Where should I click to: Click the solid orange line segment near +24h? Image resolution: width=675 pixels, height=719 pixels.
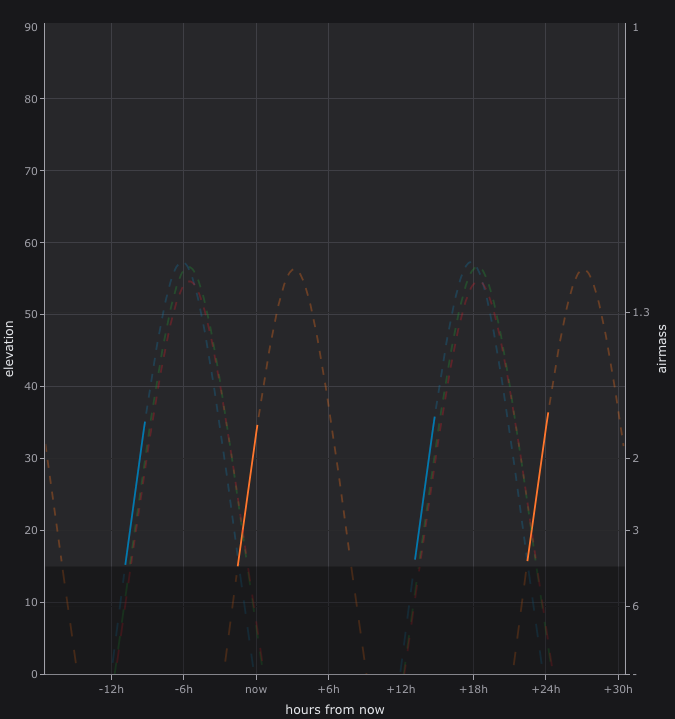coord(538,487)
